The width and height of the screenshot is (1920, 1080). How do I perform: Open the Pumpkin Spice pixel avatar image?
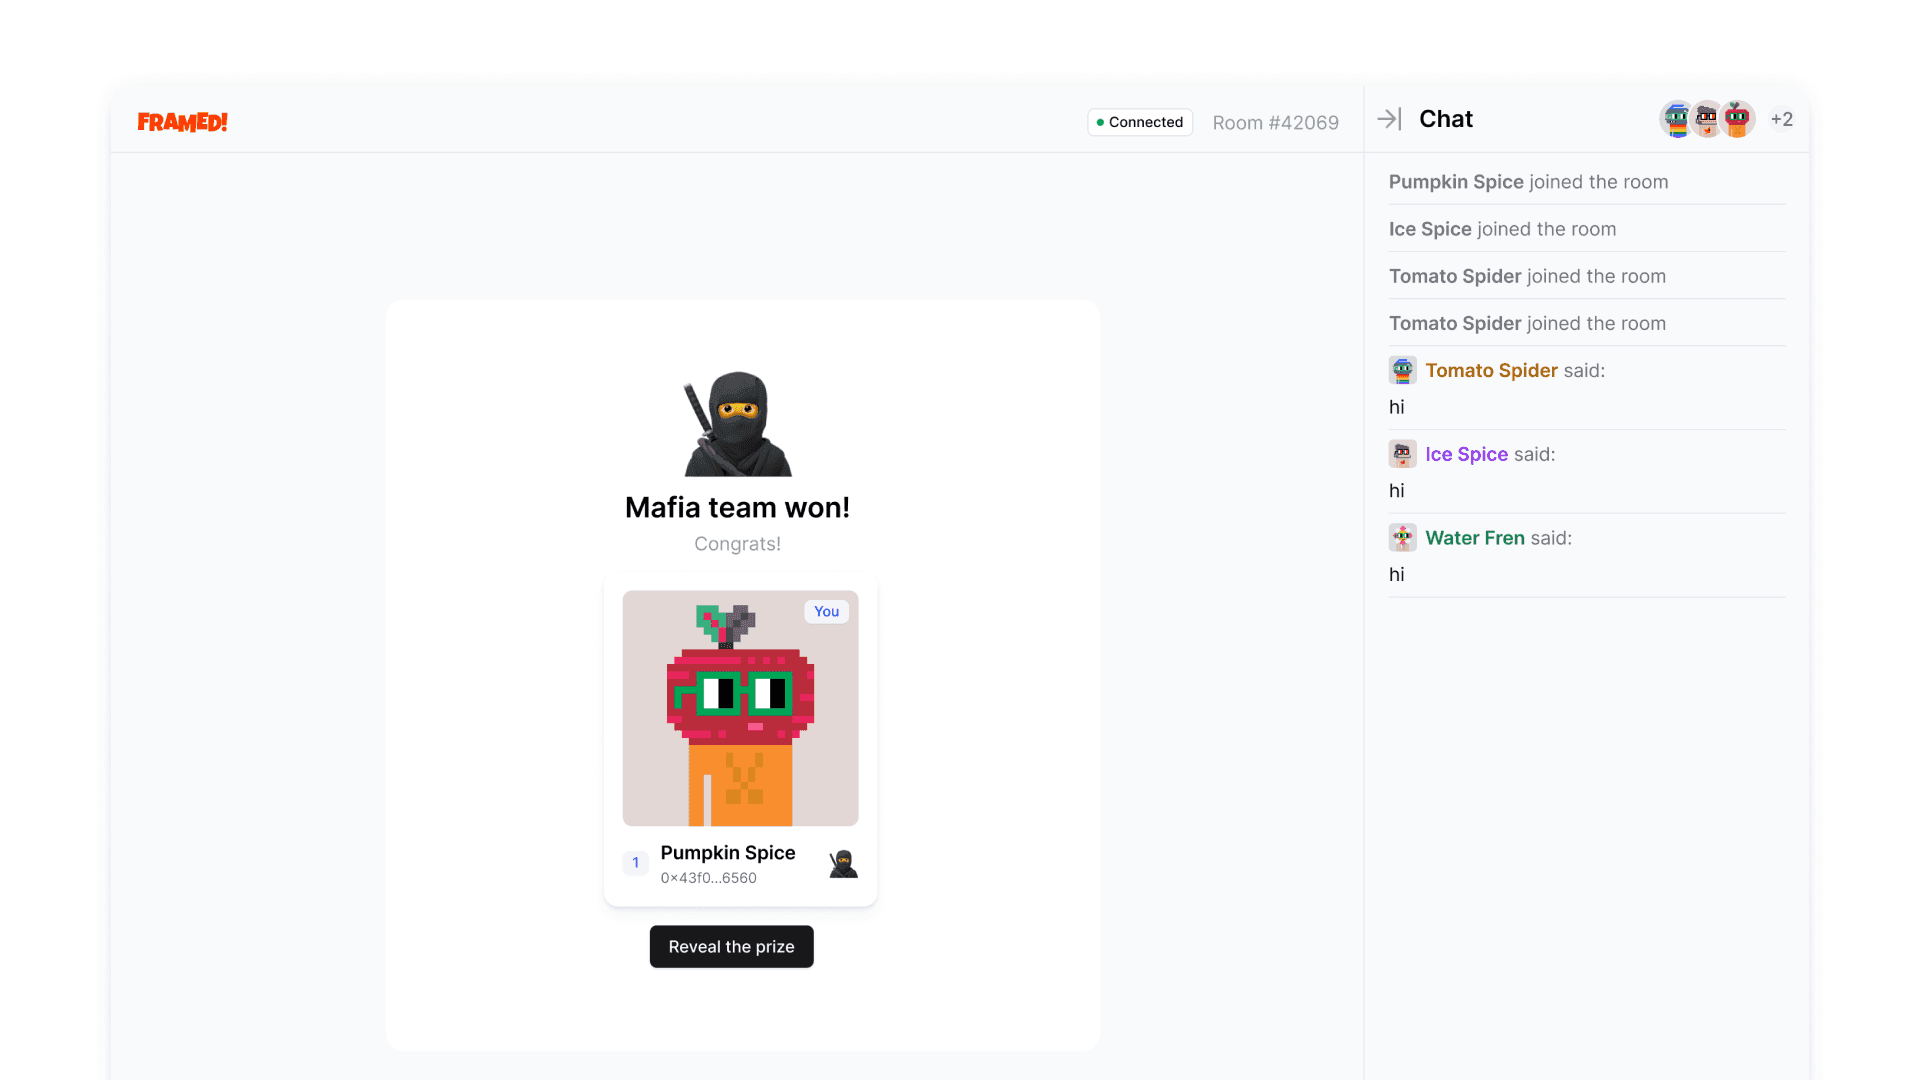pyautogui.click(x=740, y=708)
